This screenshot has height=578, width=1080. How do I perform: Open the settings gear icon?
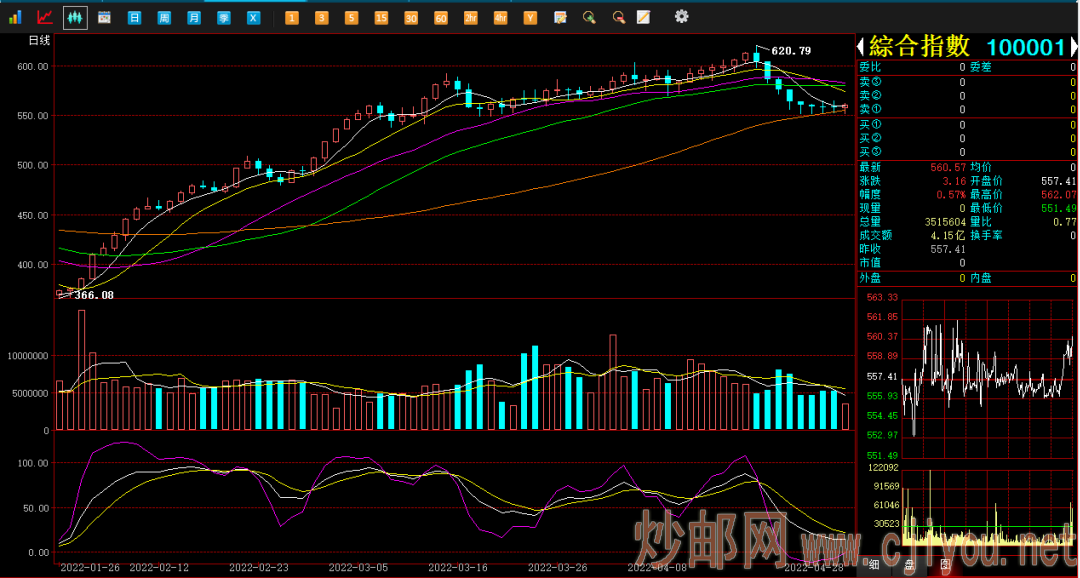point(681,17)
